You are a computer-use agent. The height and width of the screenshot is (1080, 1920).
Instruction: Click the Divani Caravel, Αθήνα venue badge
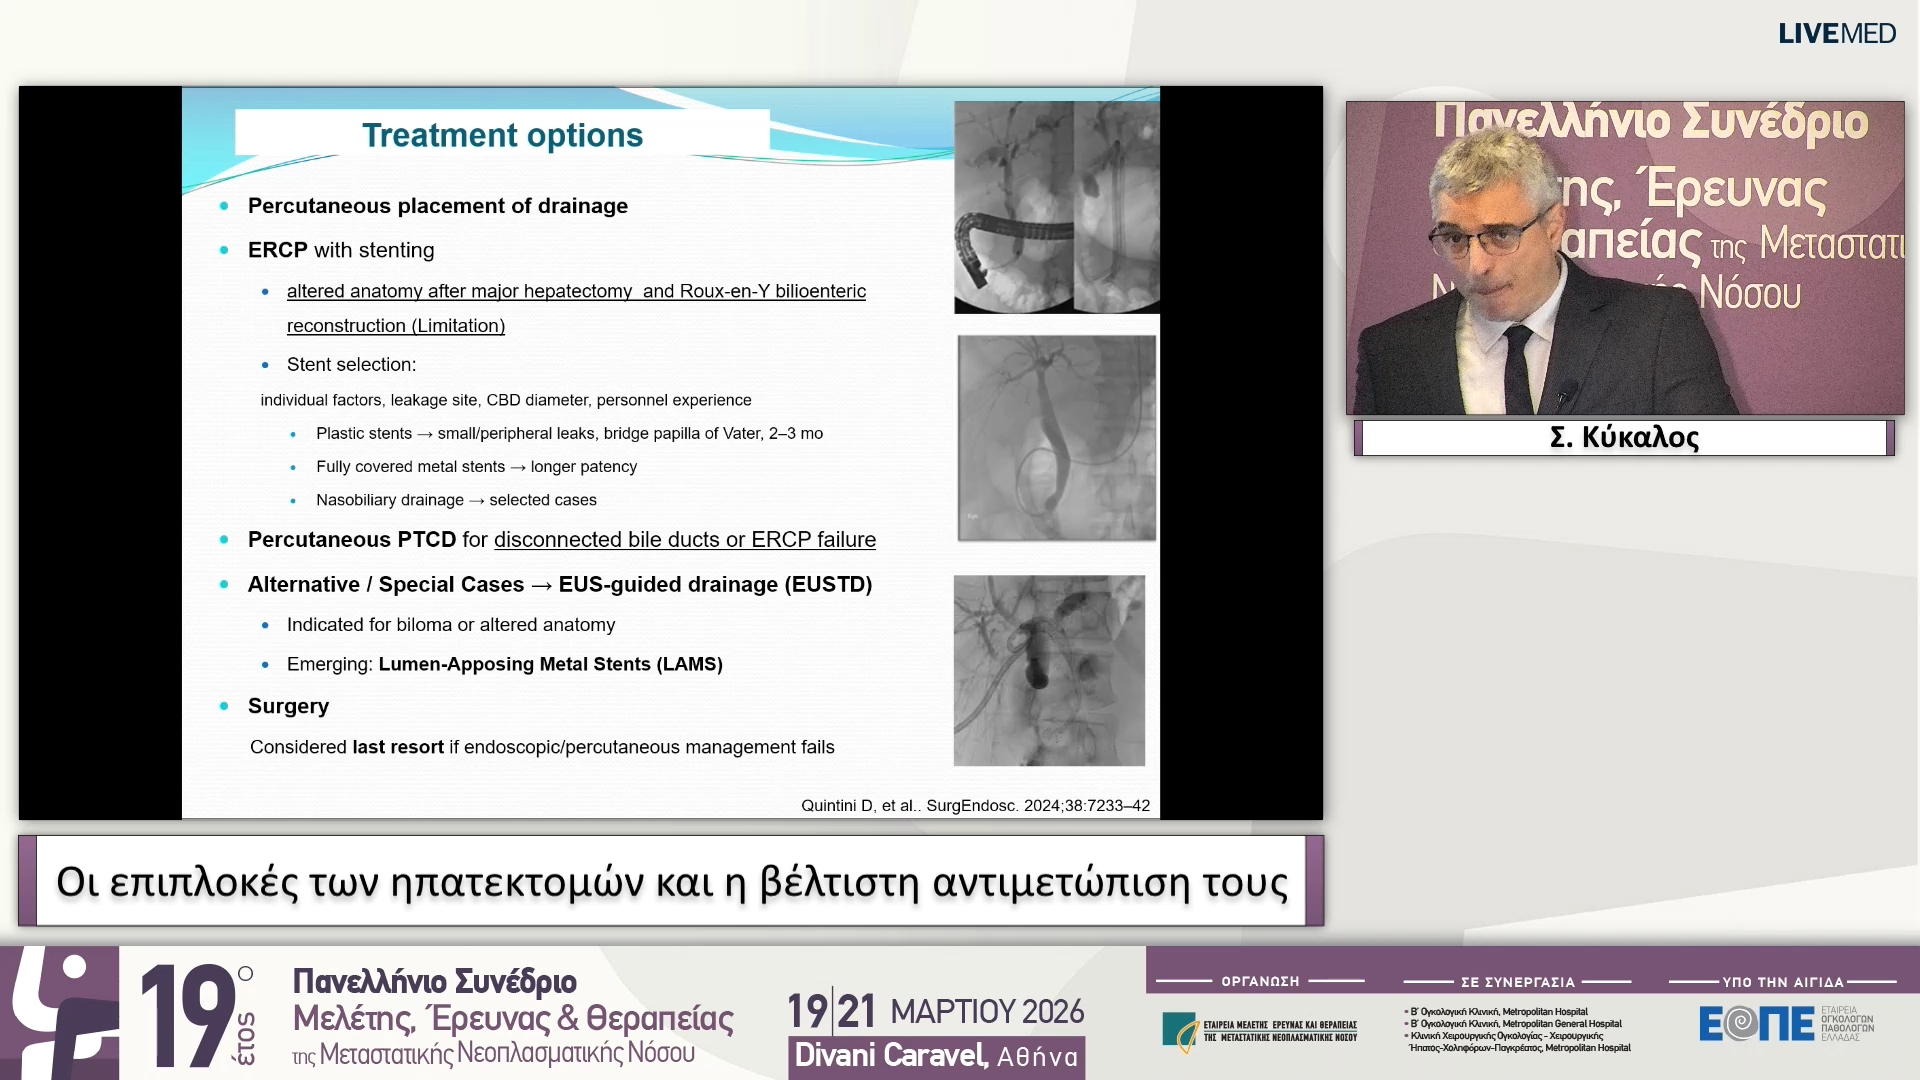[936, 1056]
